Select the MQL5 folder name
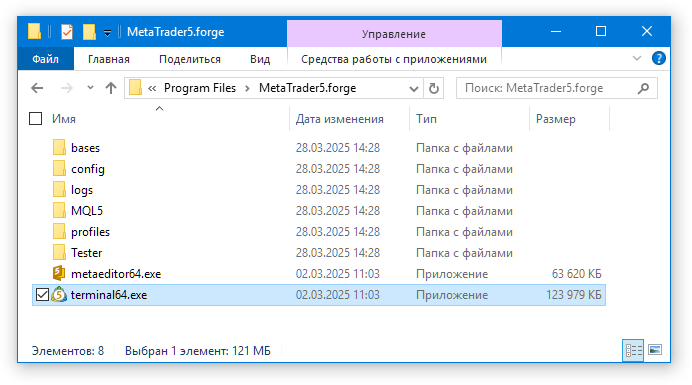692x385 pixels. pyautogui.click(x=87, y=211)
